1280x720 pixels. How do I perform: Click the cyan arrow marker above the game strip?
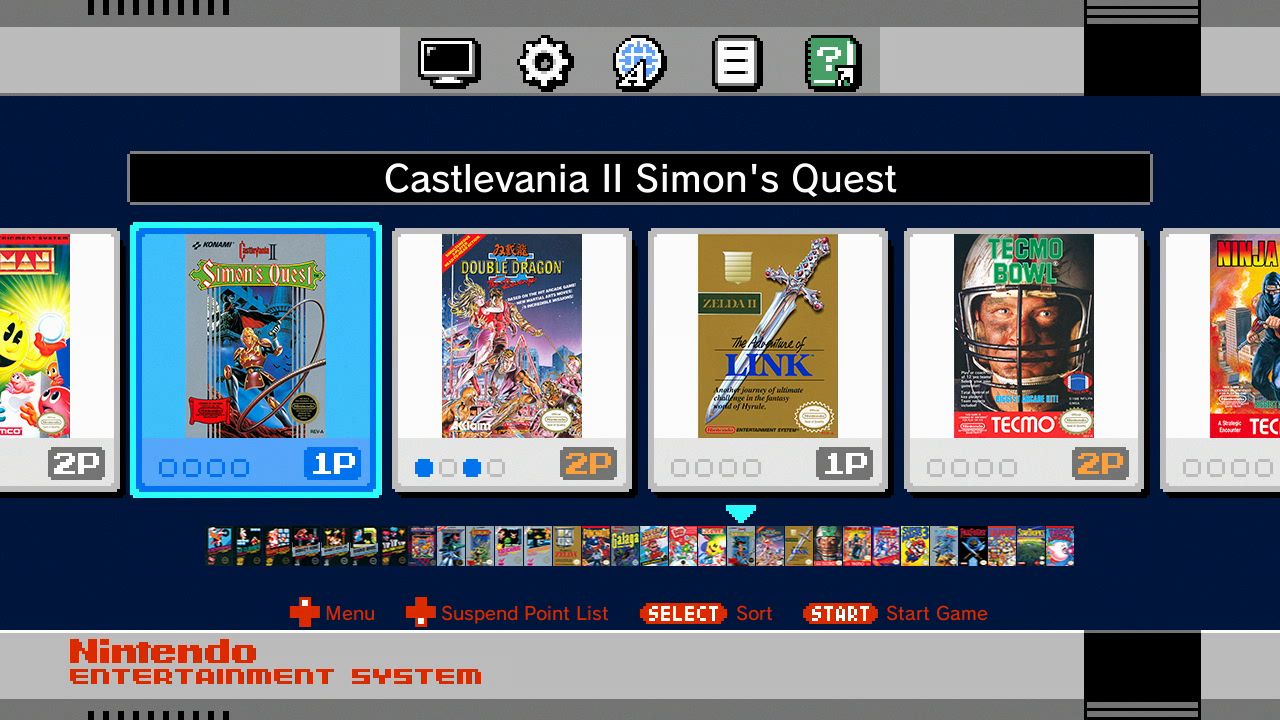(x=740, y=514)
